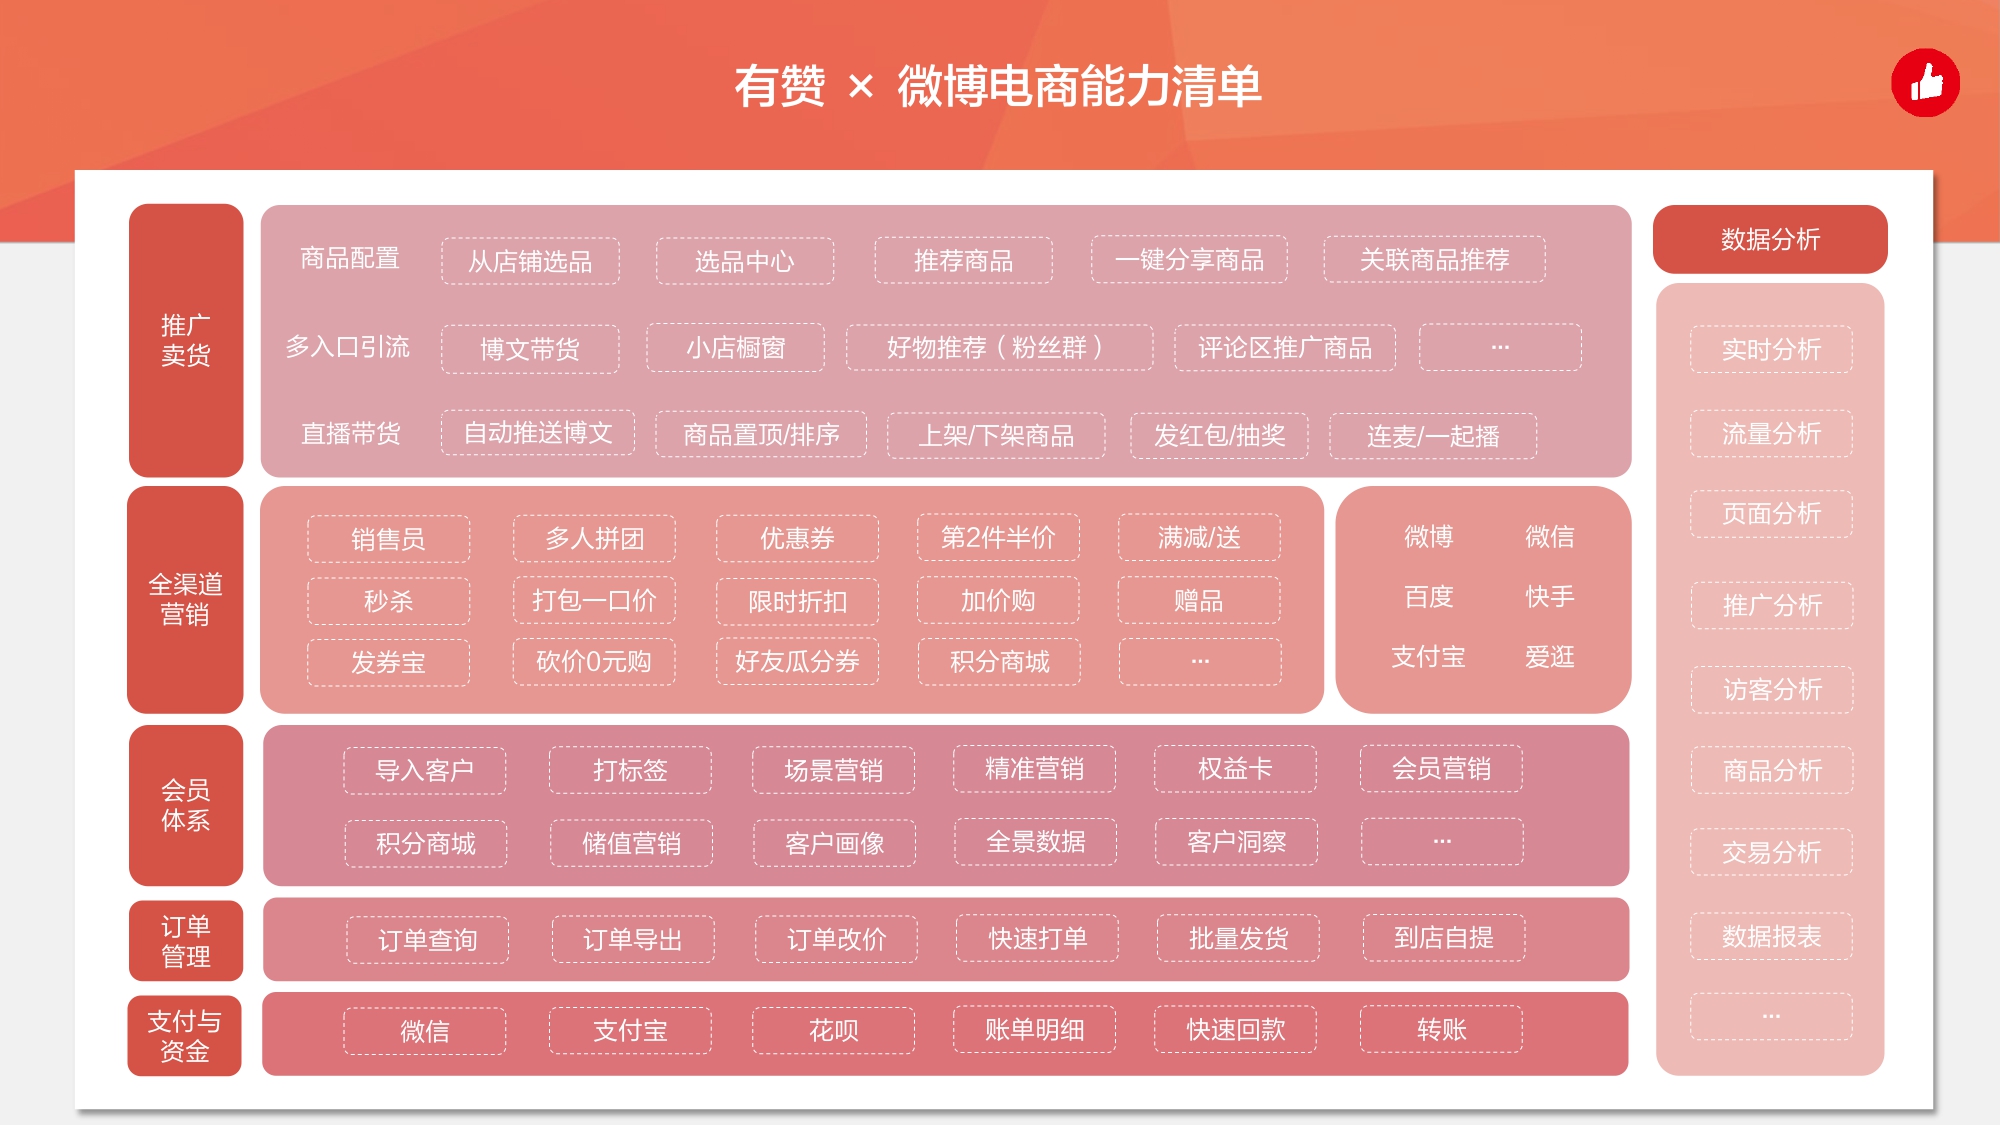
Task: Click the 爱逛 channel label
Action: click(x=1549, y=656)
